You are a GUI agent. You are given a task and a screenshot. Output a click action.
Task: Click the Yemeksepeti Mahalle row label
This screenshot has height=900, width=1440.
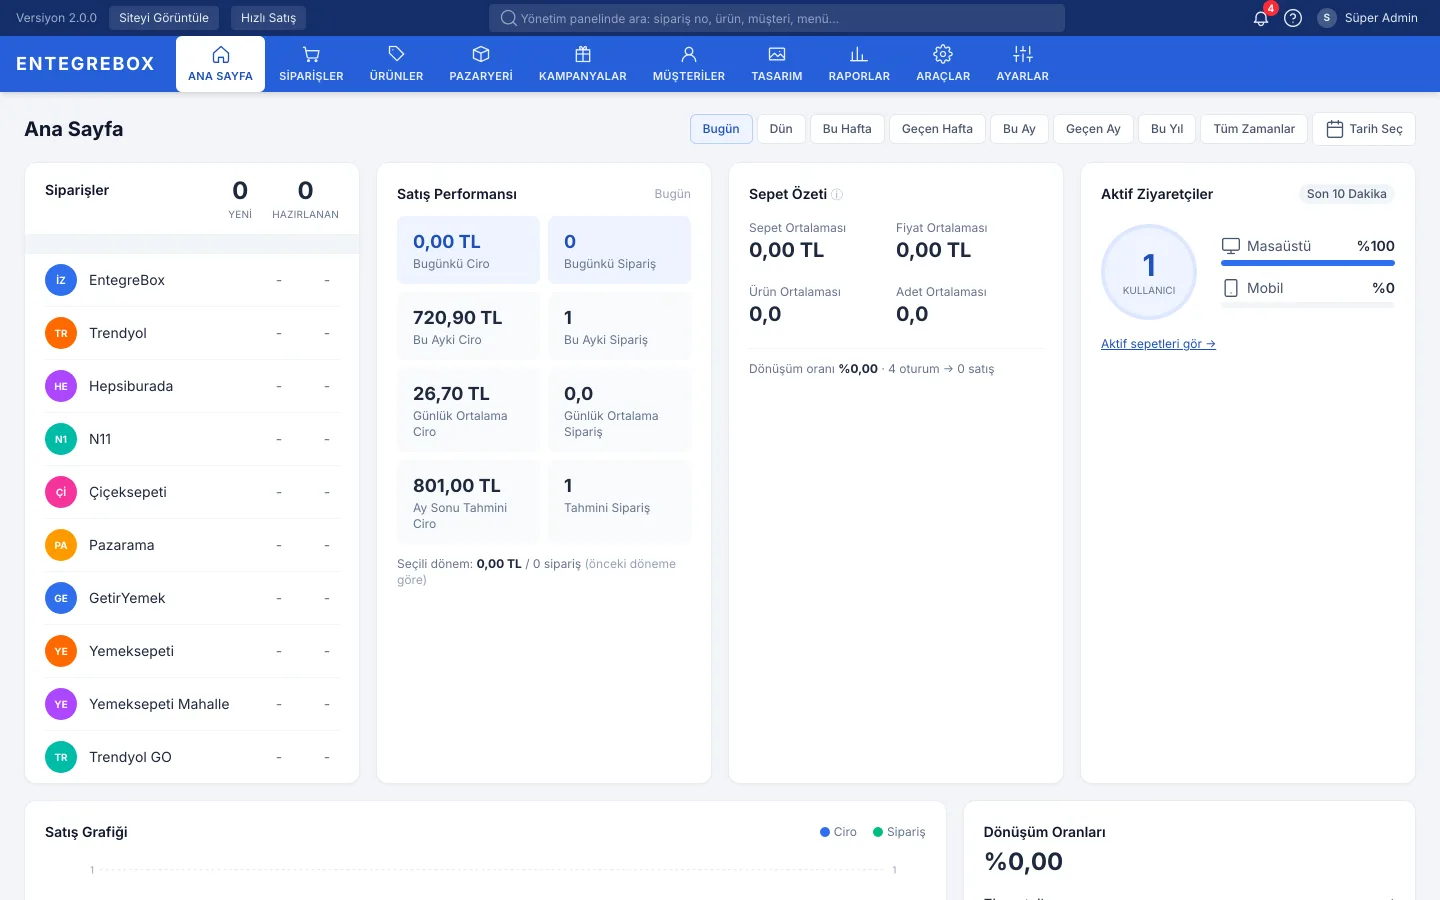159,704
